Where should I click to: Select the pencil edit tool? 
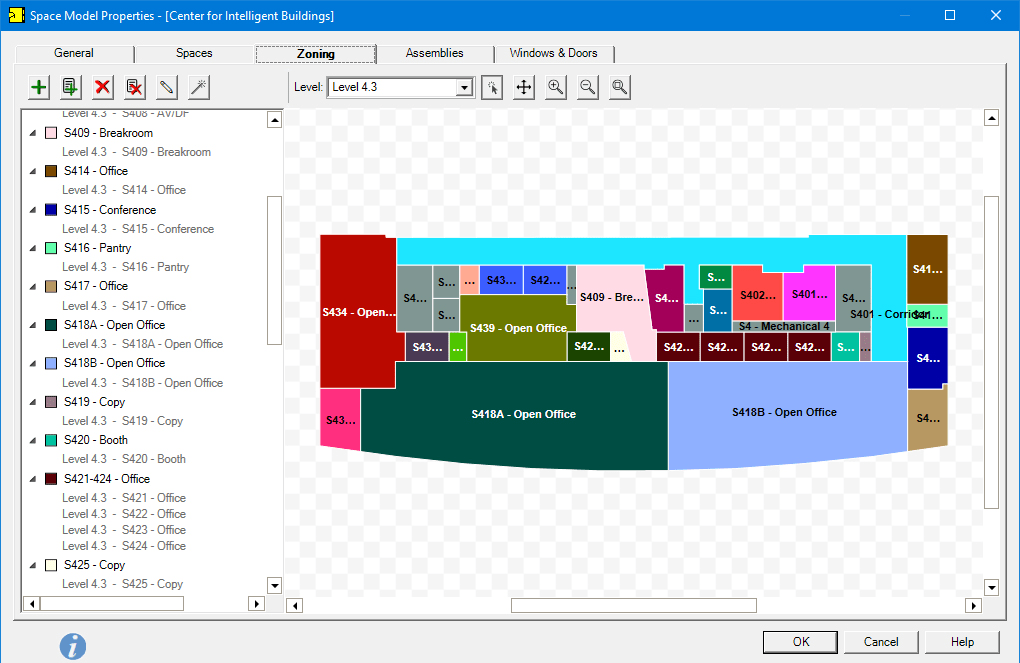pos(165,87)
